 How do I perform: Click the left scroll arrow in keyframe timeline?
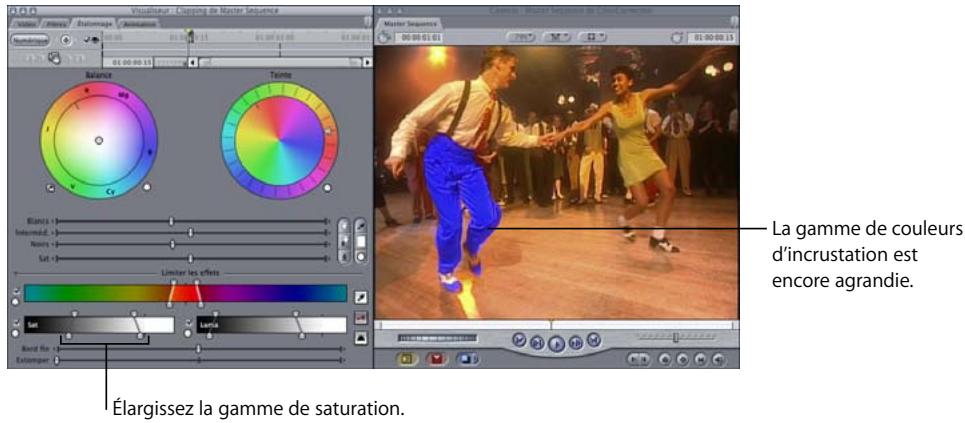[192, 62]
